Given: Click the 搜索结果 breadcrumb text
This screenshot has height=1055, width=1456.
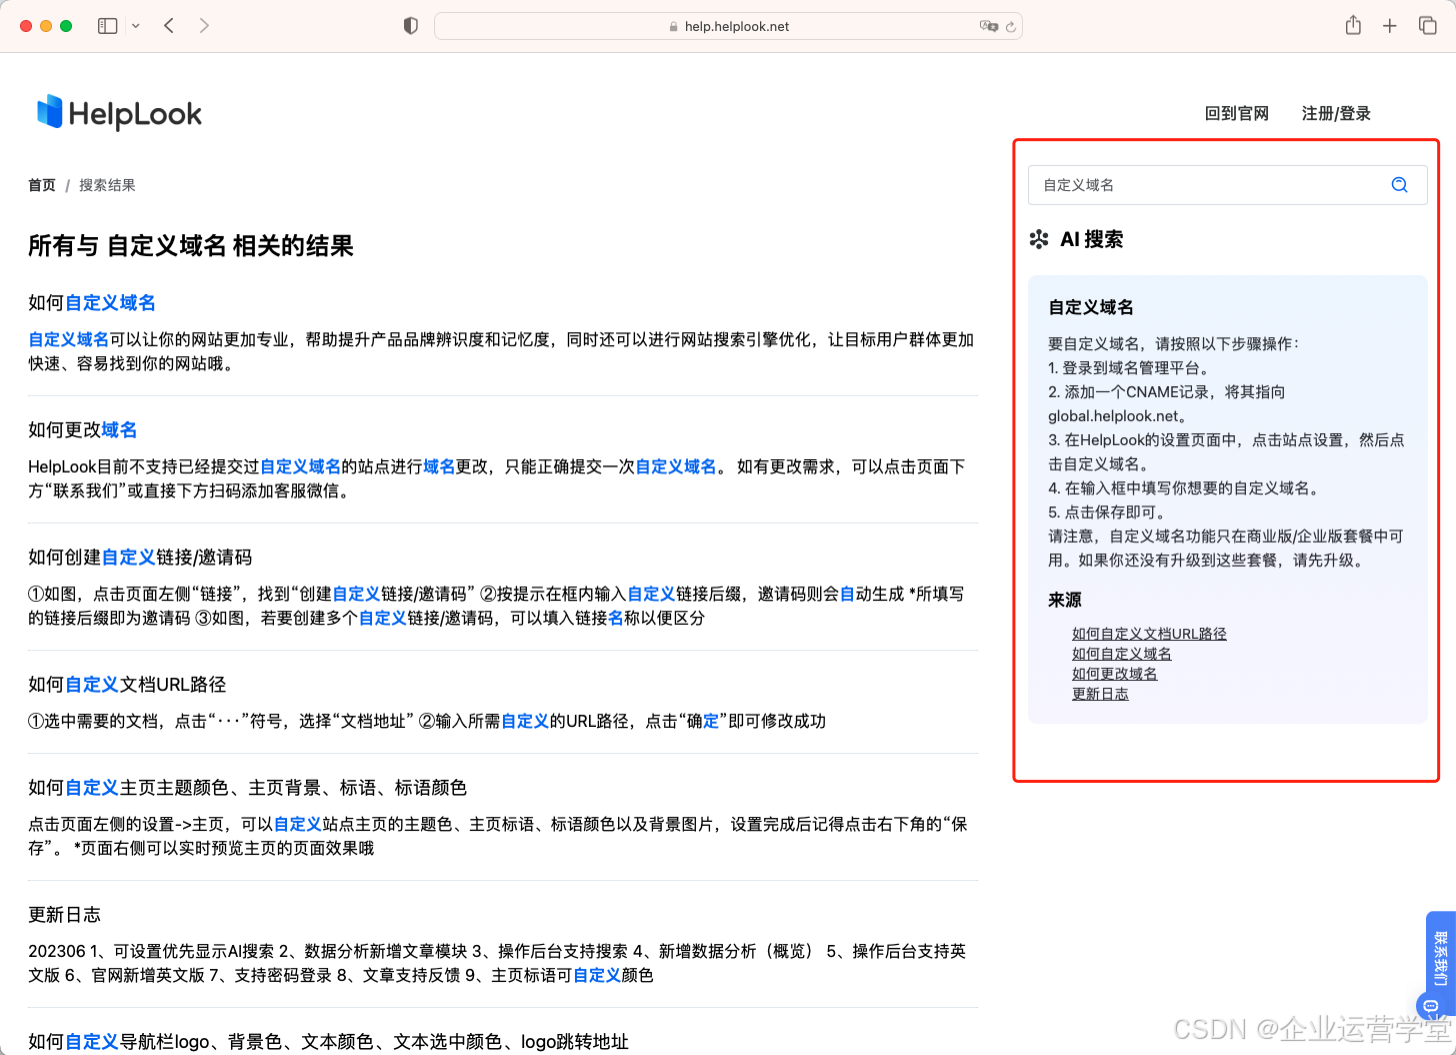Looking at the screenshot, I should pyautogui.click(x=107, y=185).
